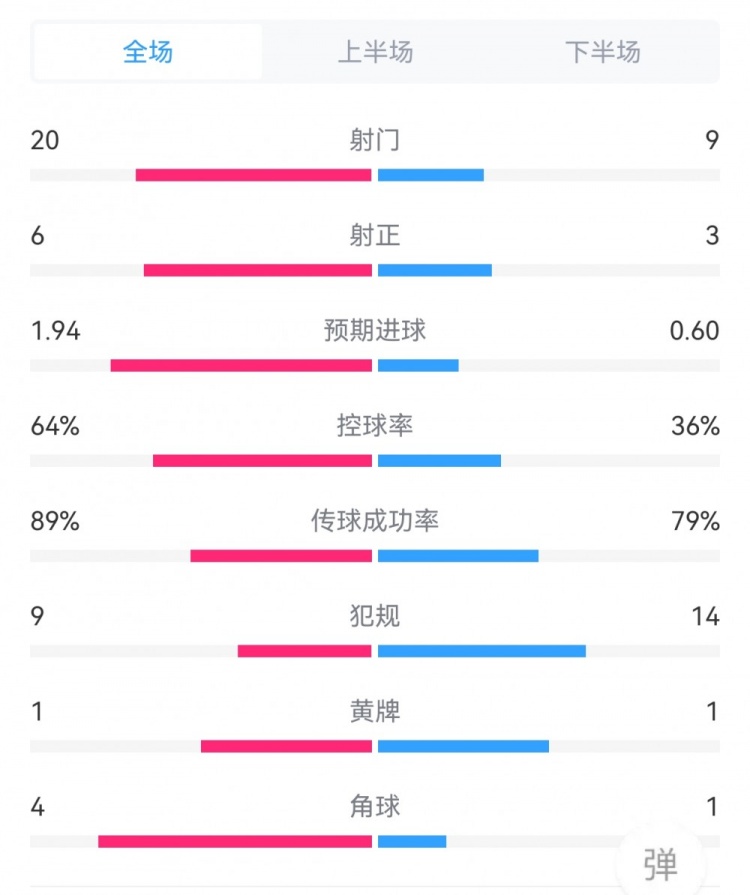
Task: Select the 预期进球 expected goals label
Action: point(375,330)
